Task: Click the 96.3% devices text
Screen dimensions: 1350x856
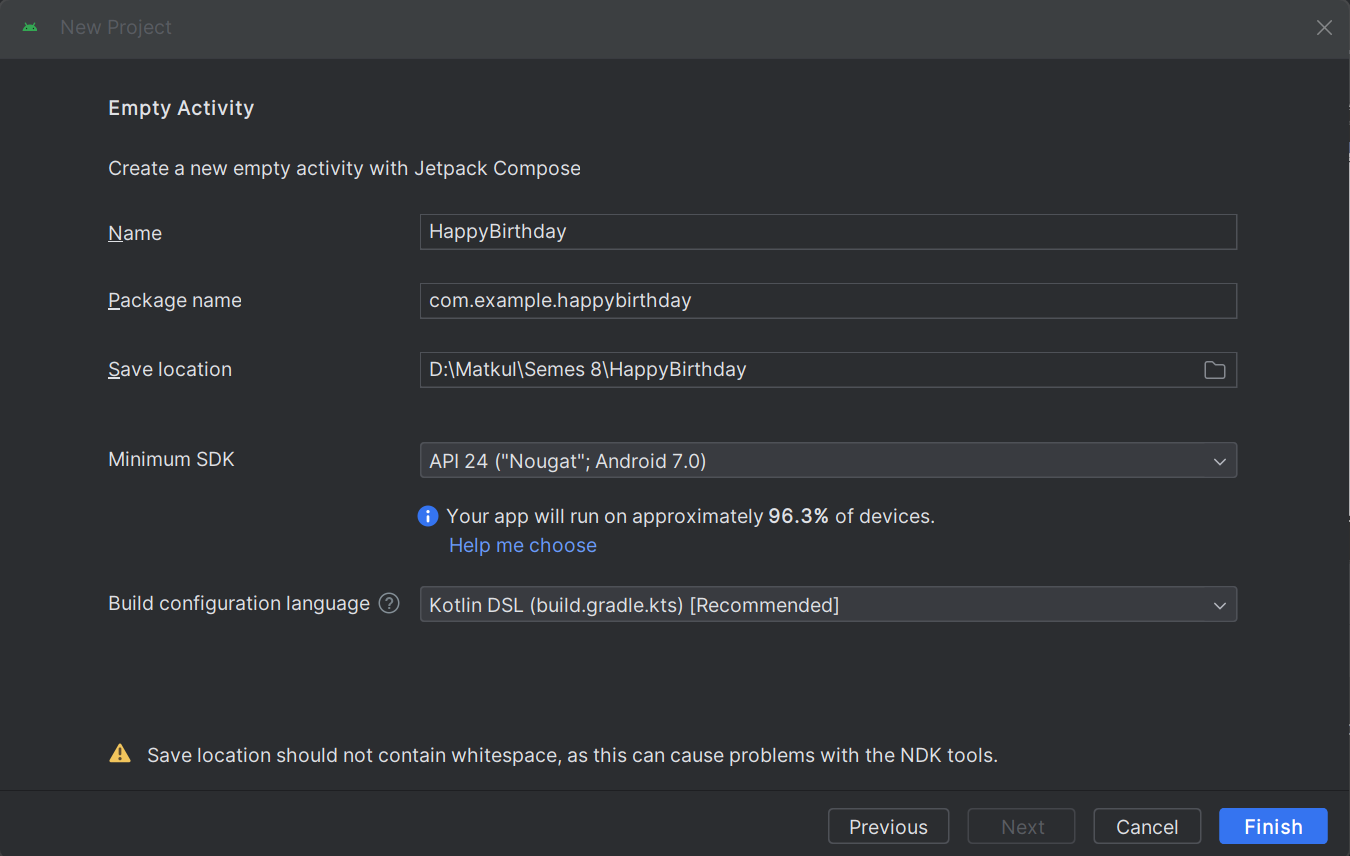Action: tap(690, 516)
